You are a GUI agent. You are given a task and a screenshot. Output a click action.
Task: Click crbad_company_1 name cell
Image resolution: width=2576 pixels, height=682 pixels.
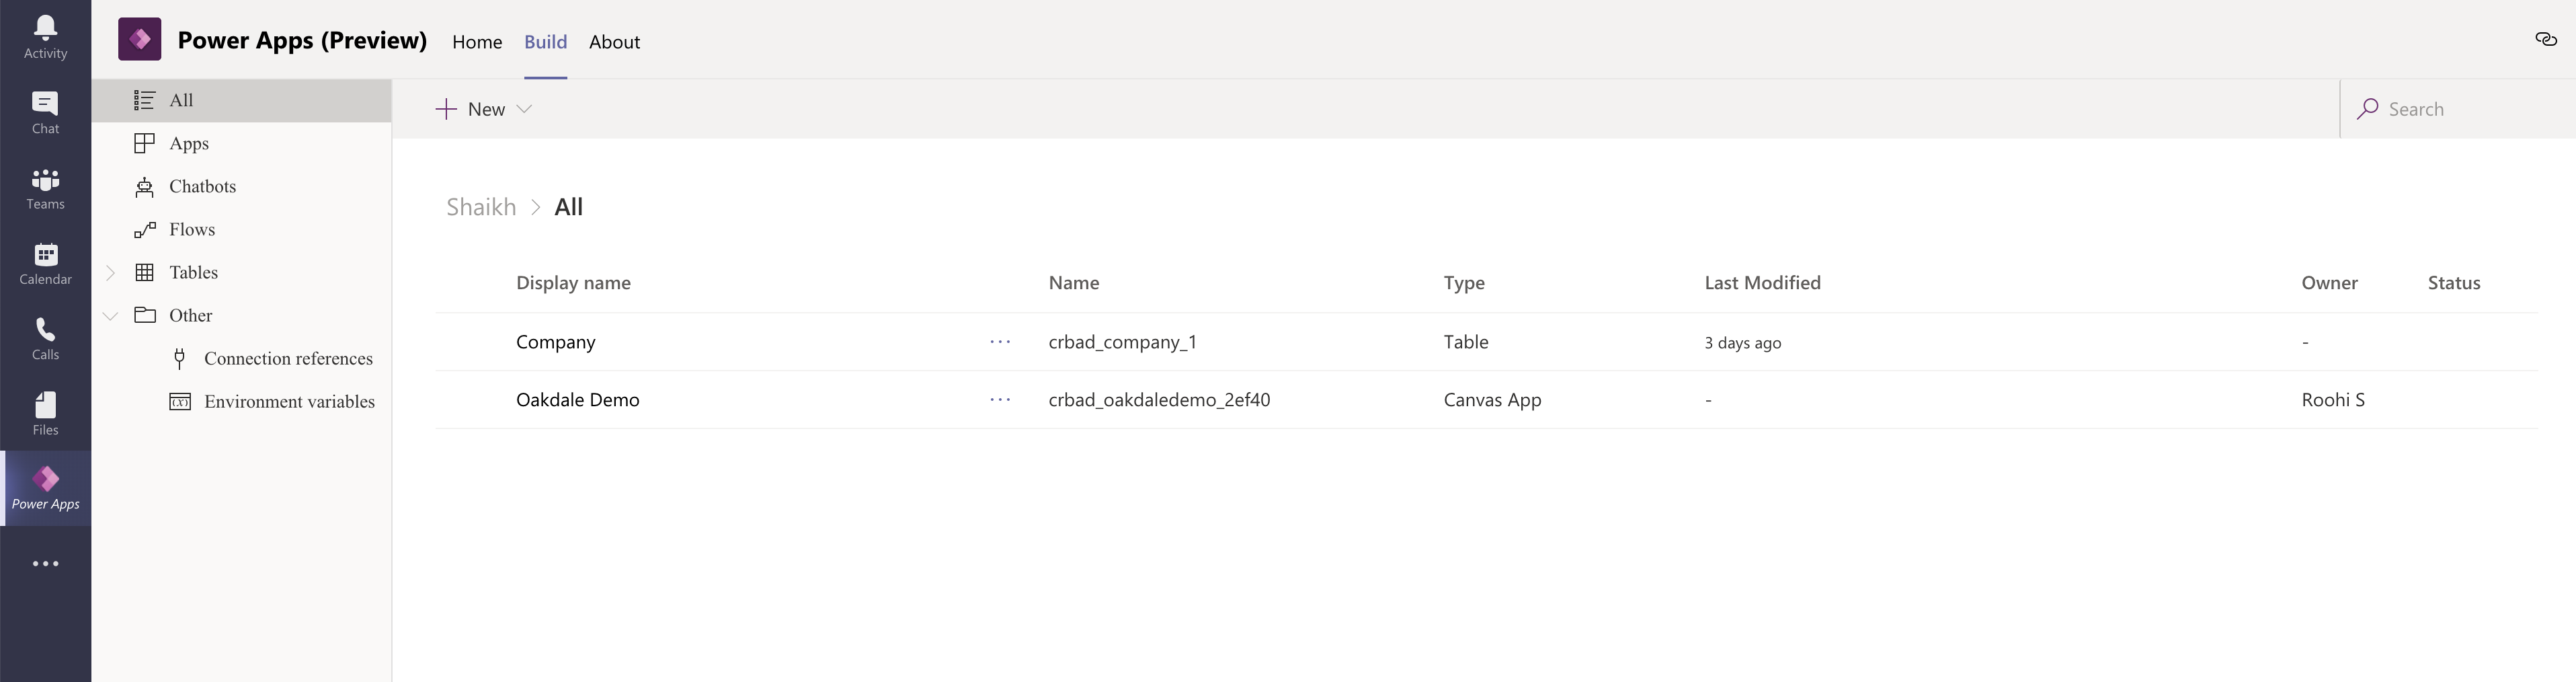pyautogui.click(x=1122, y=342)
